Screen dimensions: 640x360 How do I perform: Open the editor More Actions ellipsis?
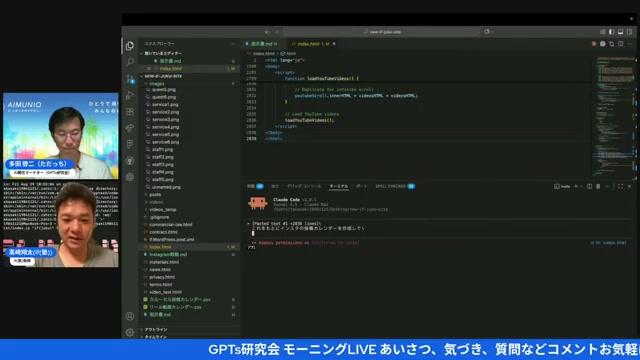(x=630, y=44)
